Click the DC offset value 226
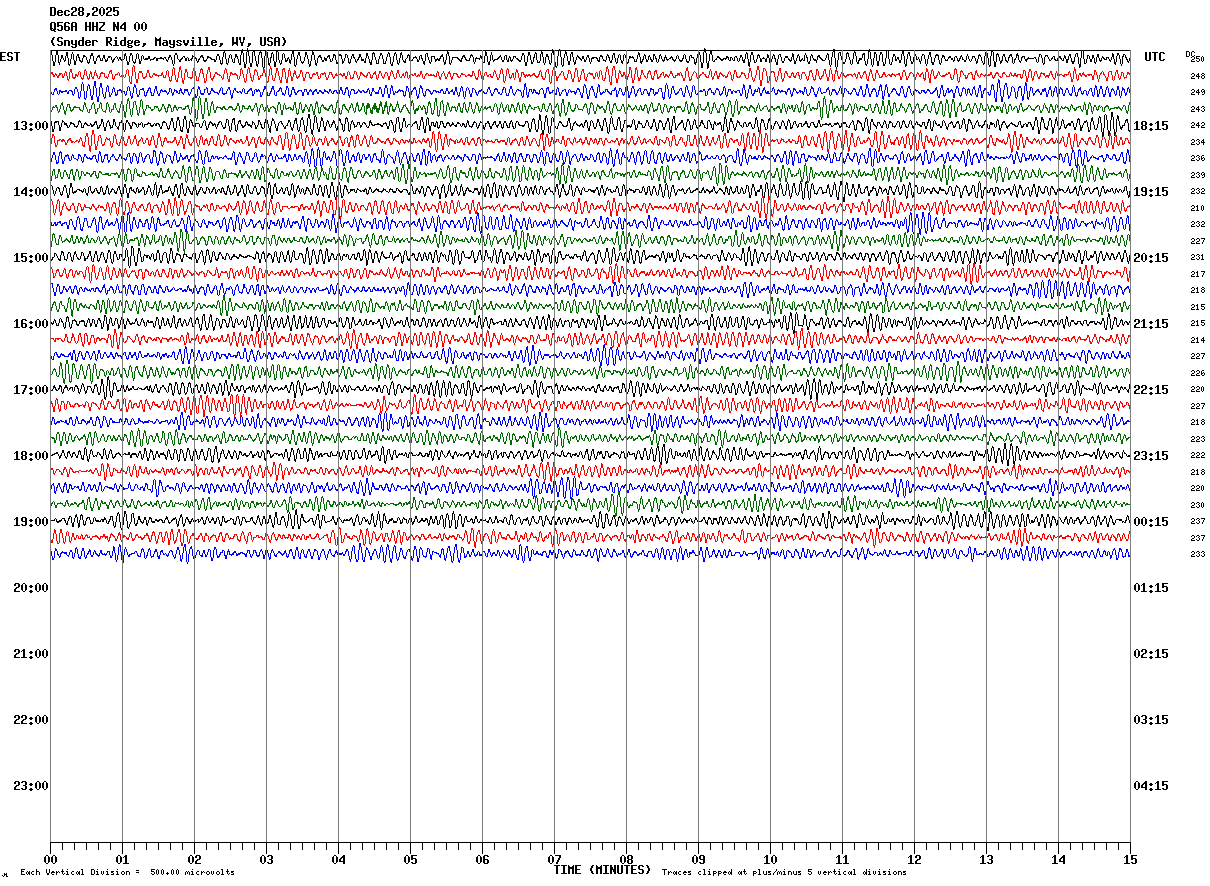 [x=1197, y=373]
